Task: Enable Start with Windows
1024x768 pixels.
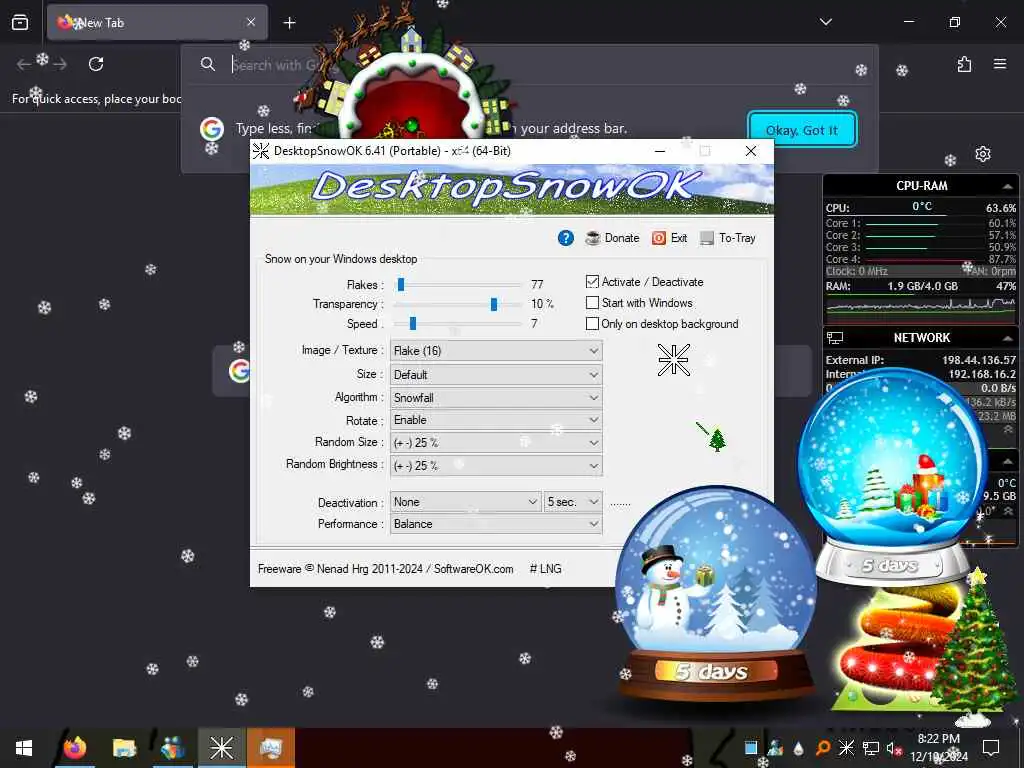Action: (x=592, y=303)
